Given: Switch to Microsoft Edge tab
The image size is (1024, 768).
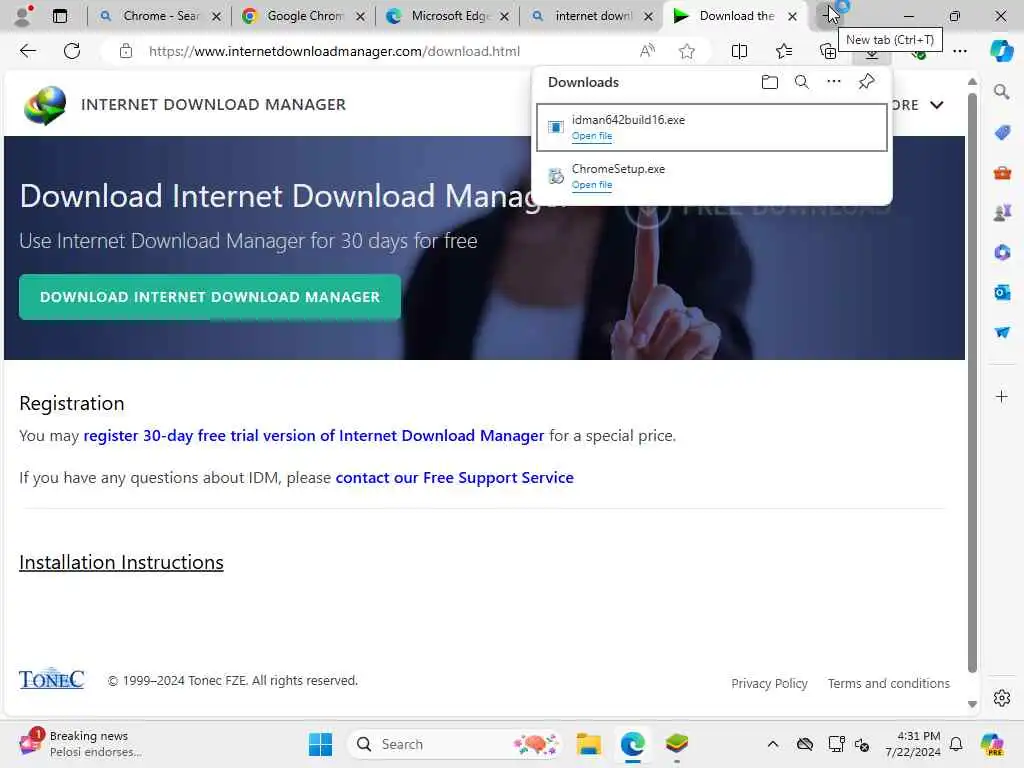Looking at the screenshot, I should pos(449,16).
